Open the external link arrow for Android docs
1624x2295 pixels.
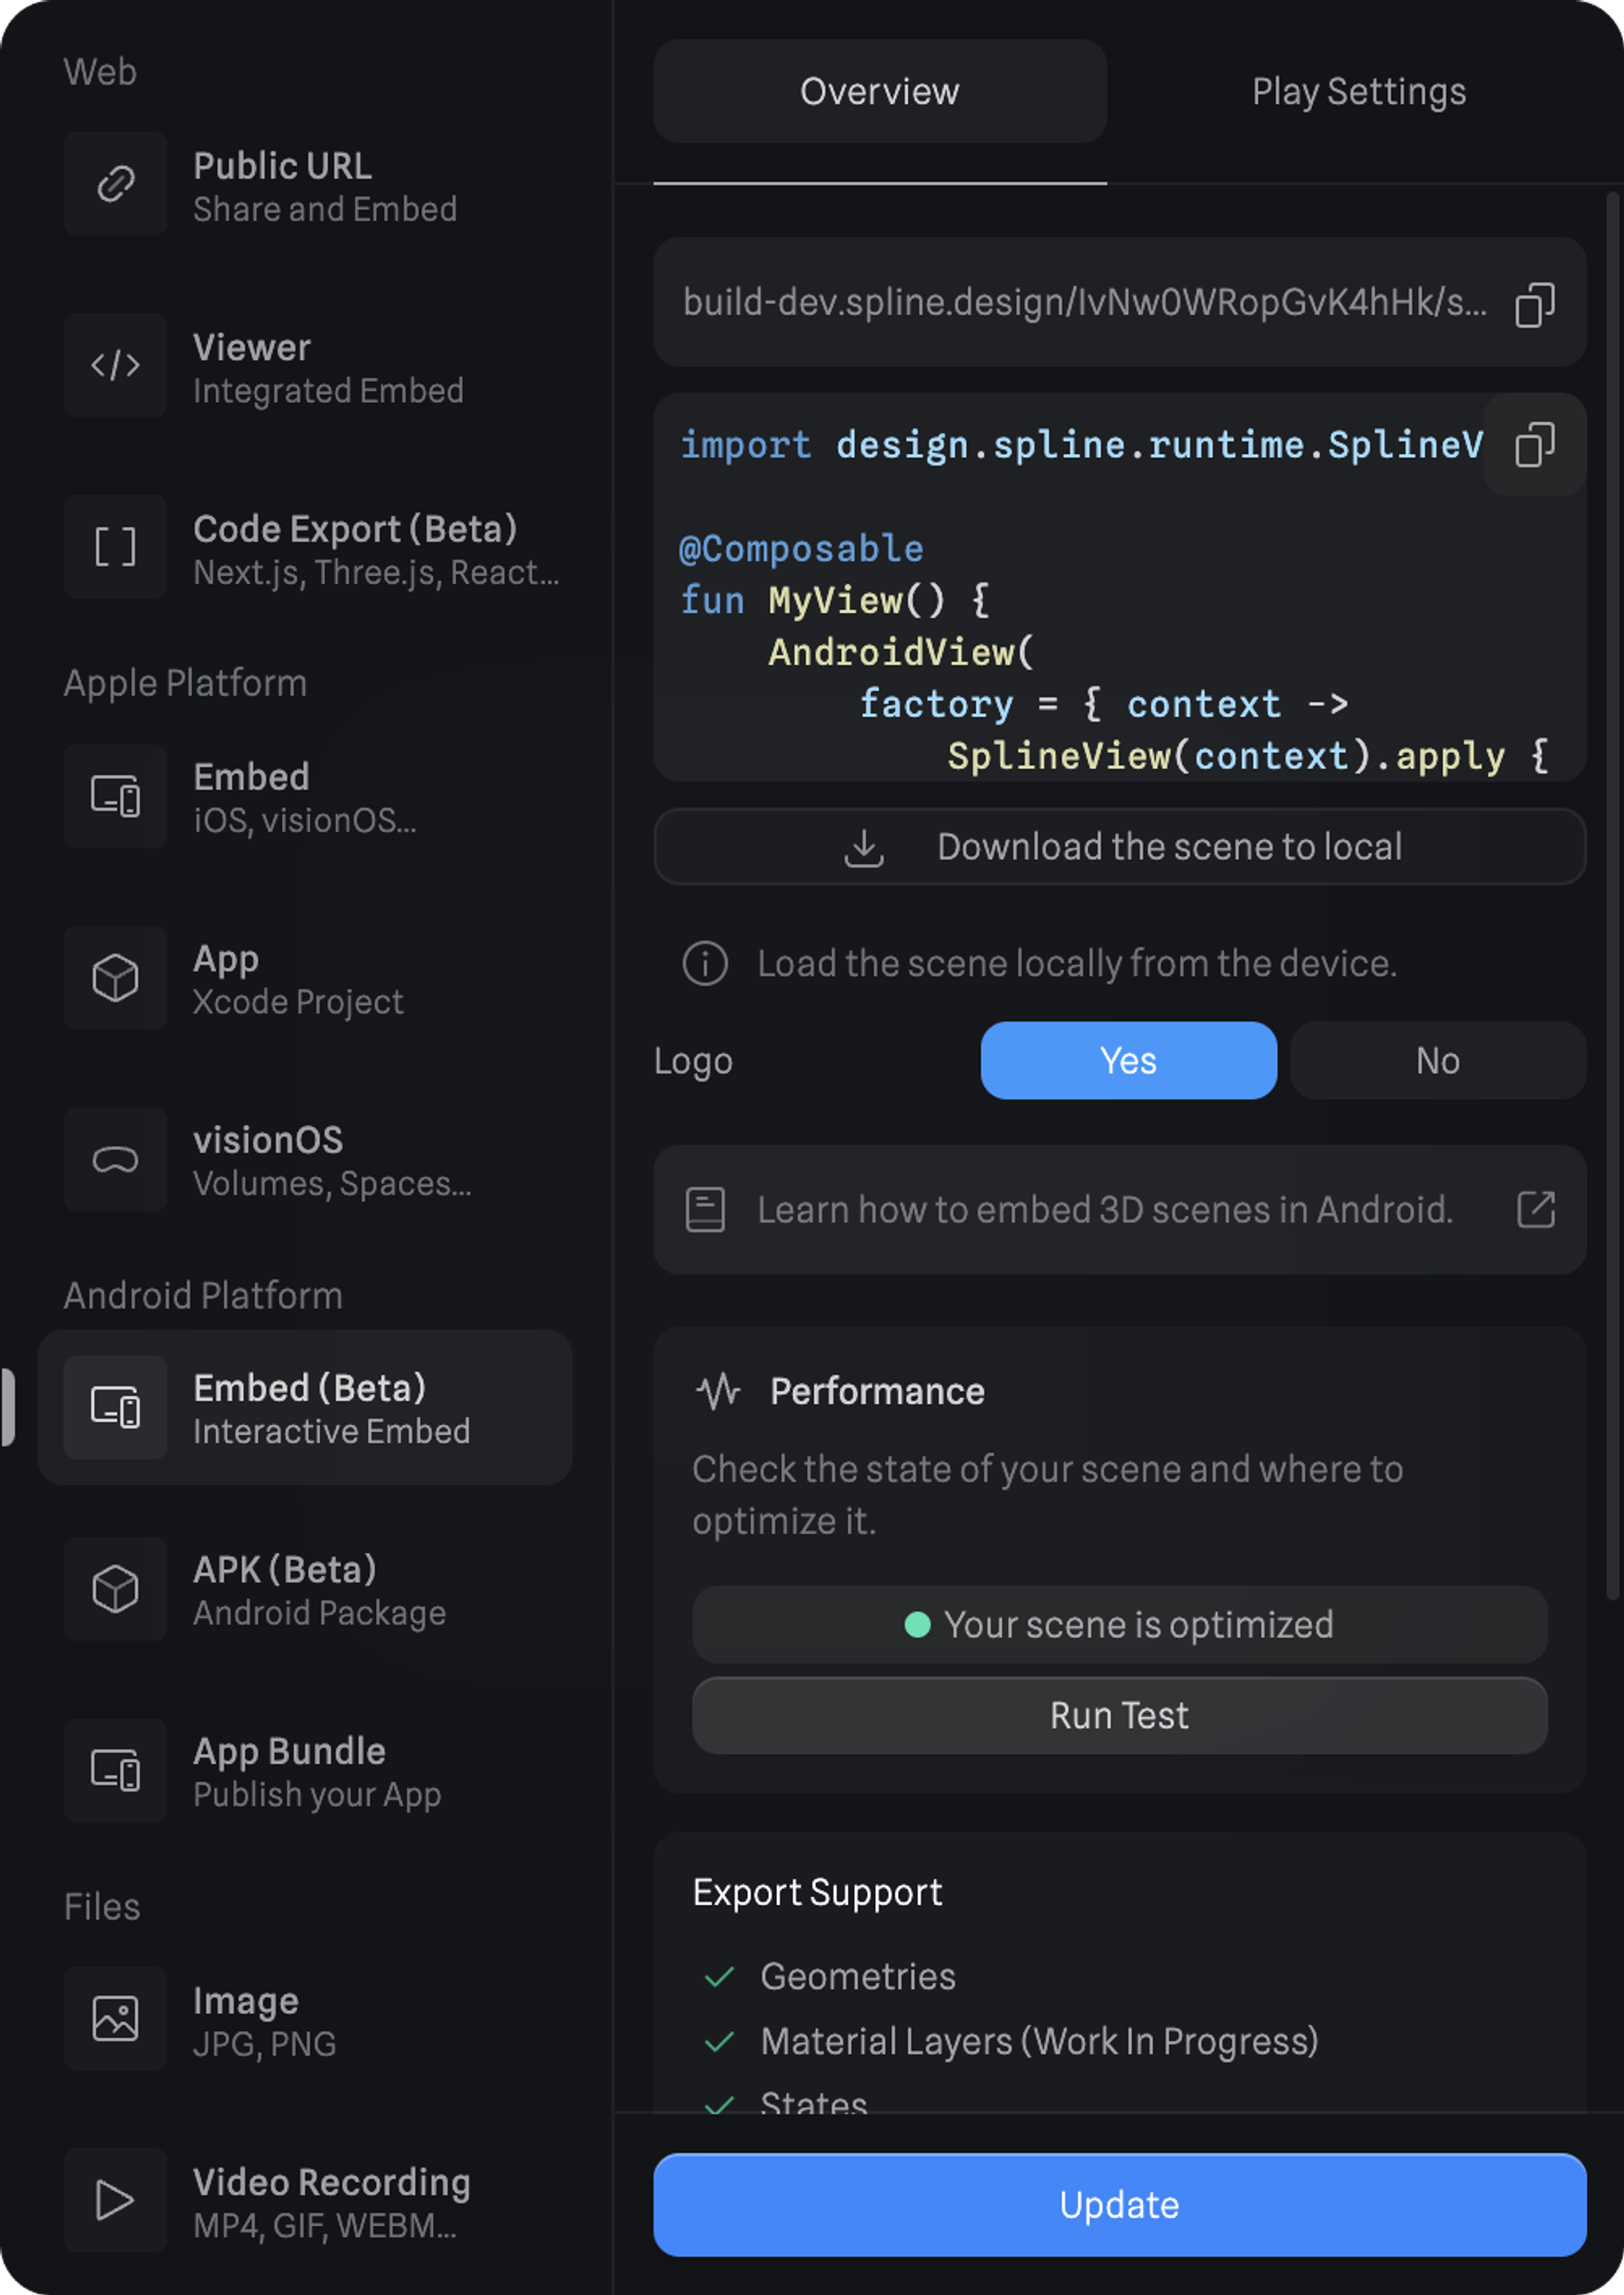(x=1535, y=1210)
